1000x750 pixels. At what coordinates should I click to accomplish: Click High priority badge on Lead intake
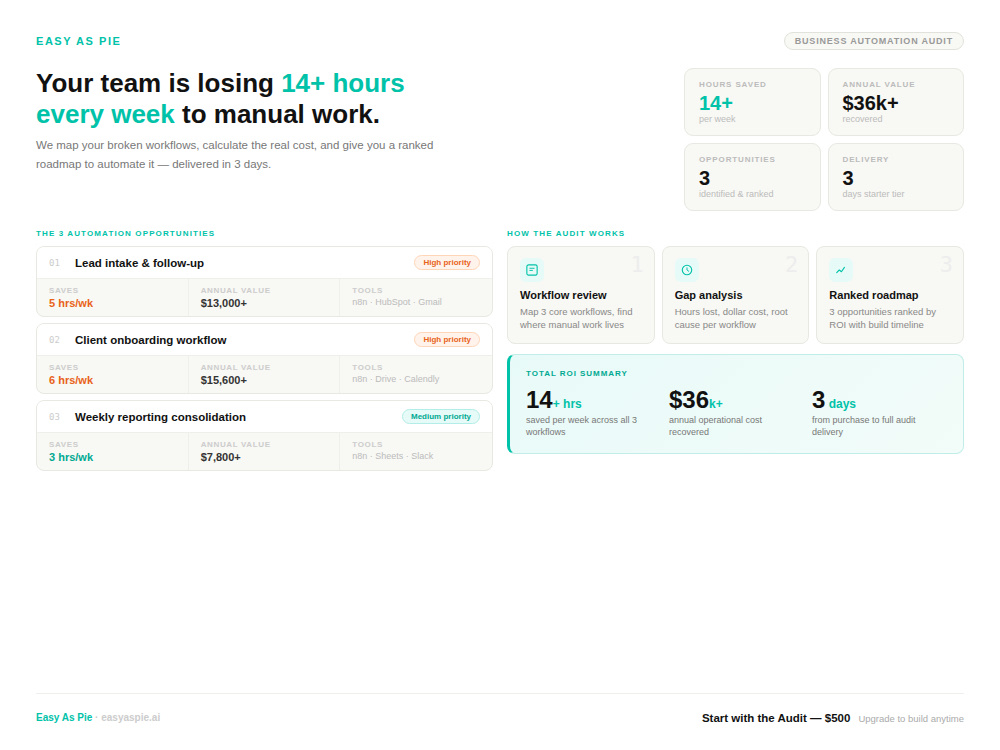pyautogui.click(x=446, y=263)
